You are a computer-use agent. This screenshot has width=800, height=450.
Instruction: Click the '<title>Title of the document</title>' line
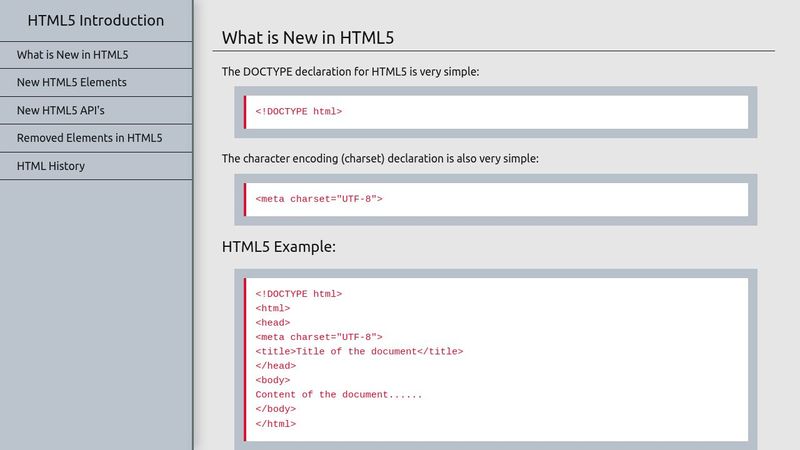coord(359,351)
